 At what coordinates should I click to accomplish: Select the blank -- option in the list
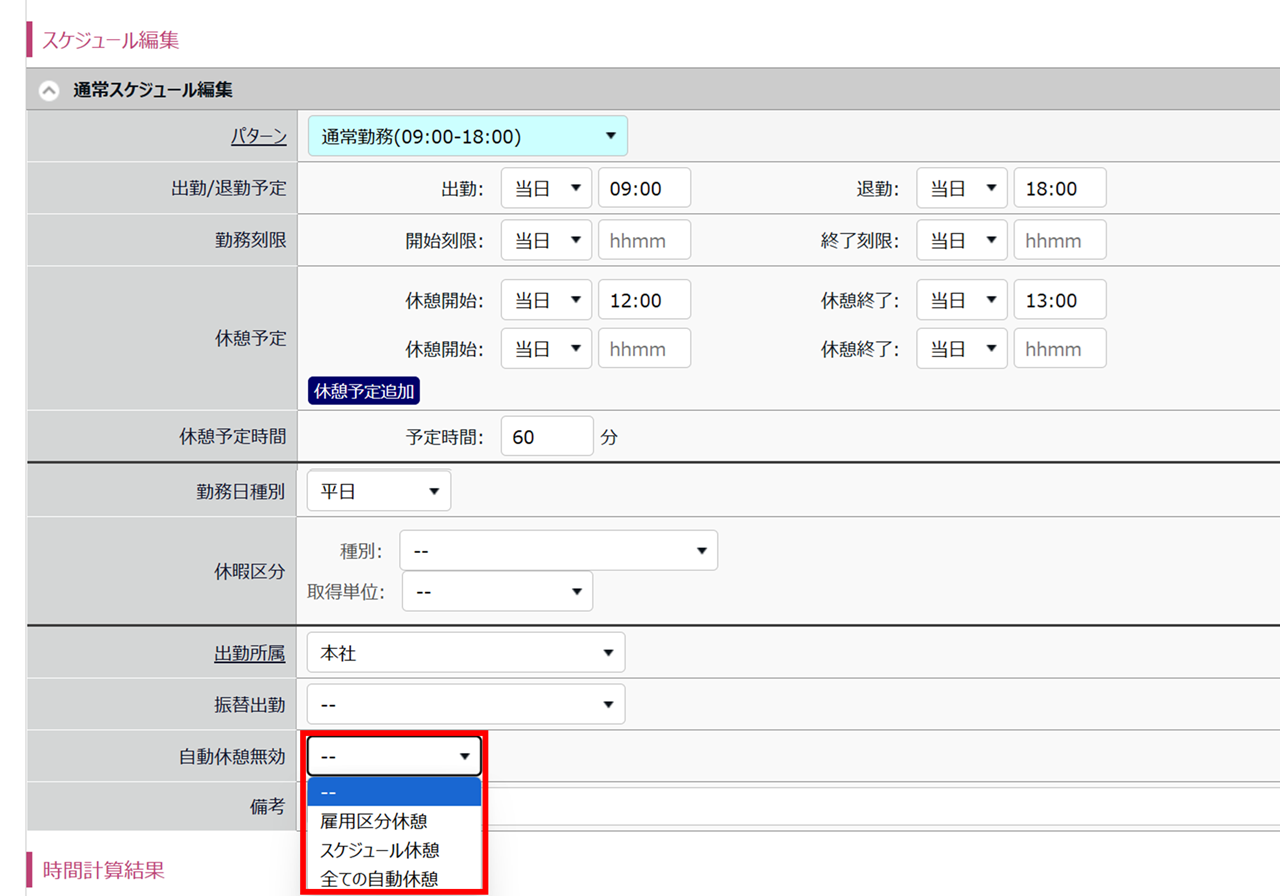tap(394, 792)
